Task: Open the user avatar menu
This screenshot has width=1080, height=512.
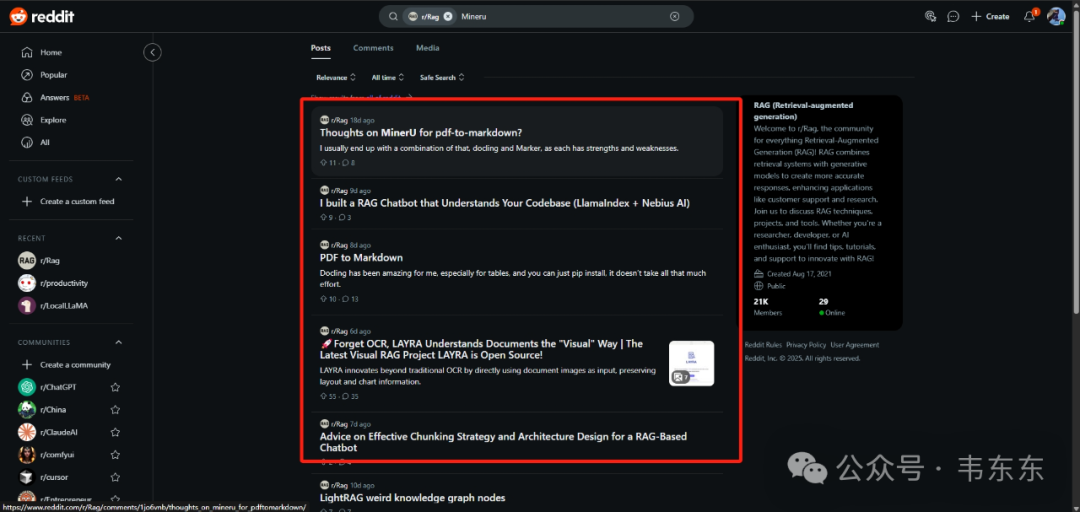Action: point(1056,17)
